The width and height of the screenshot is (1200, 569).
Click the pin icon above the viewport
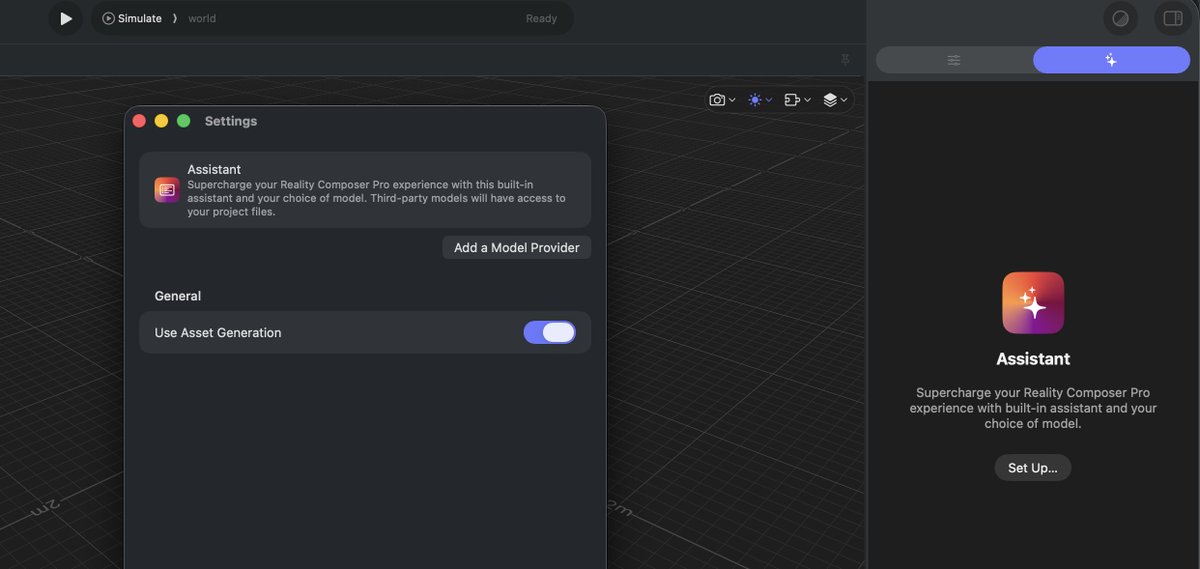pyautogui.click(x=845, y=60)
